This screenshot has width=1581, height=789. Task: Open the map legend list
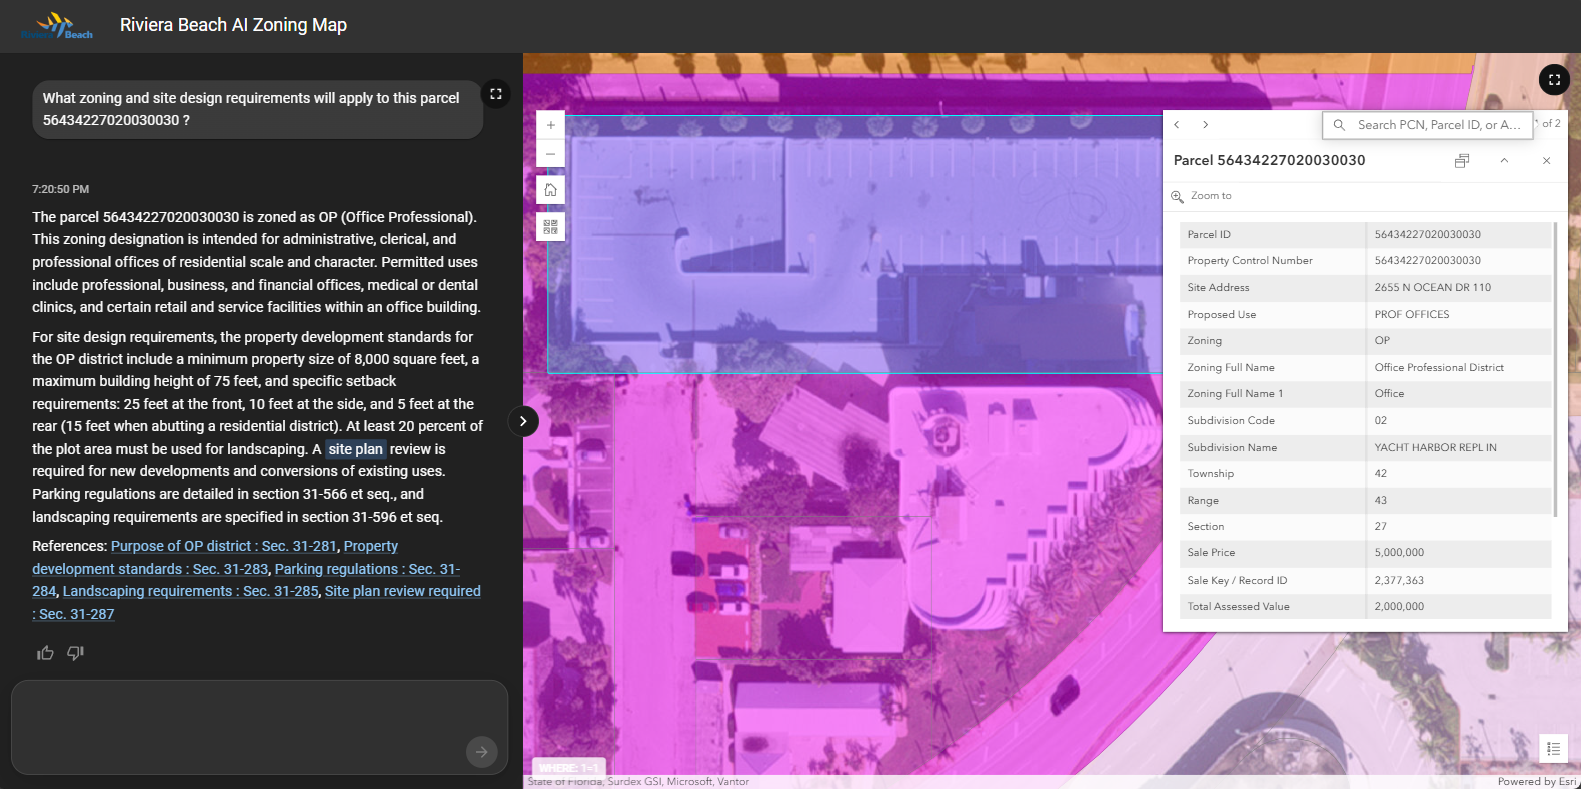click(x=1553, y=749)
